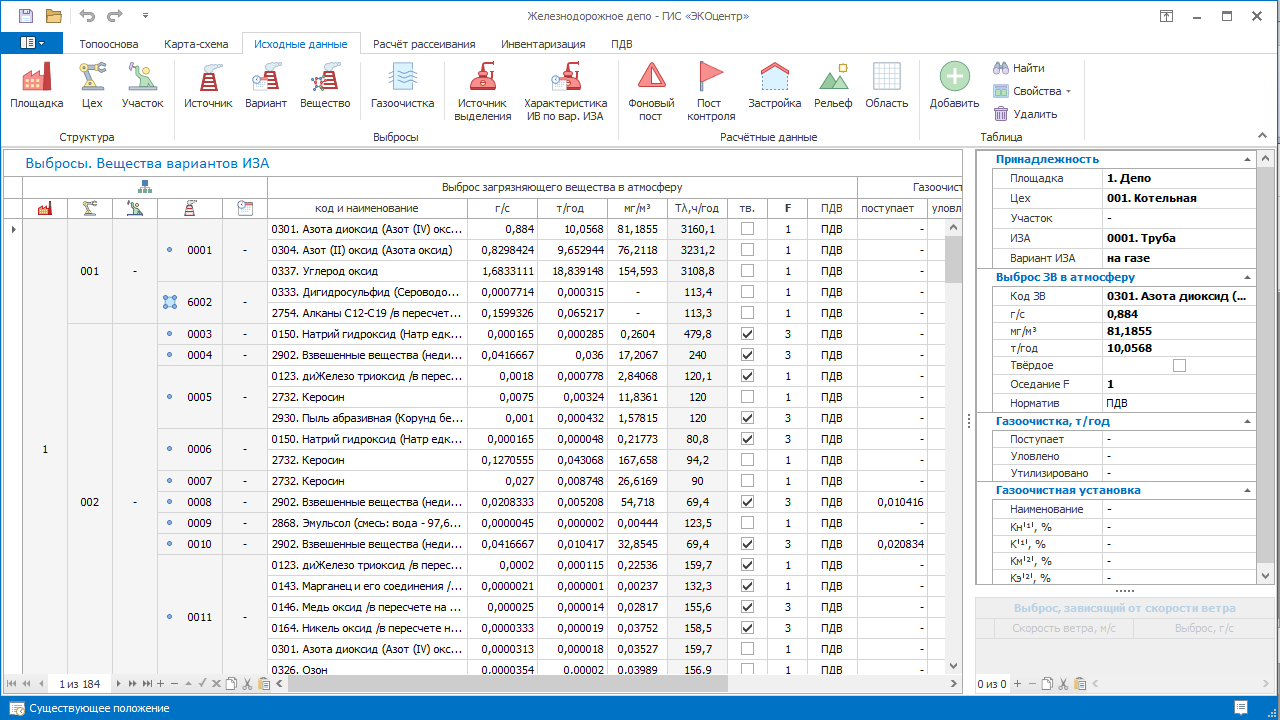1280x720 pixels.
Task: Collapse the Газоочистная установка section
Action: pyautogui.click(x=1246, y=490)
